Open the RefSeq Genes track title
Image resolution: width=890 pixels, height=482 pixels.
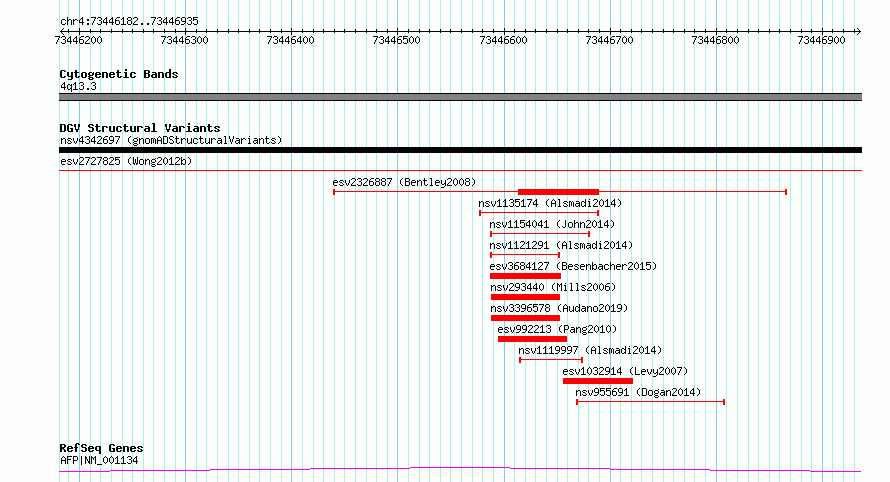(101, 449)
